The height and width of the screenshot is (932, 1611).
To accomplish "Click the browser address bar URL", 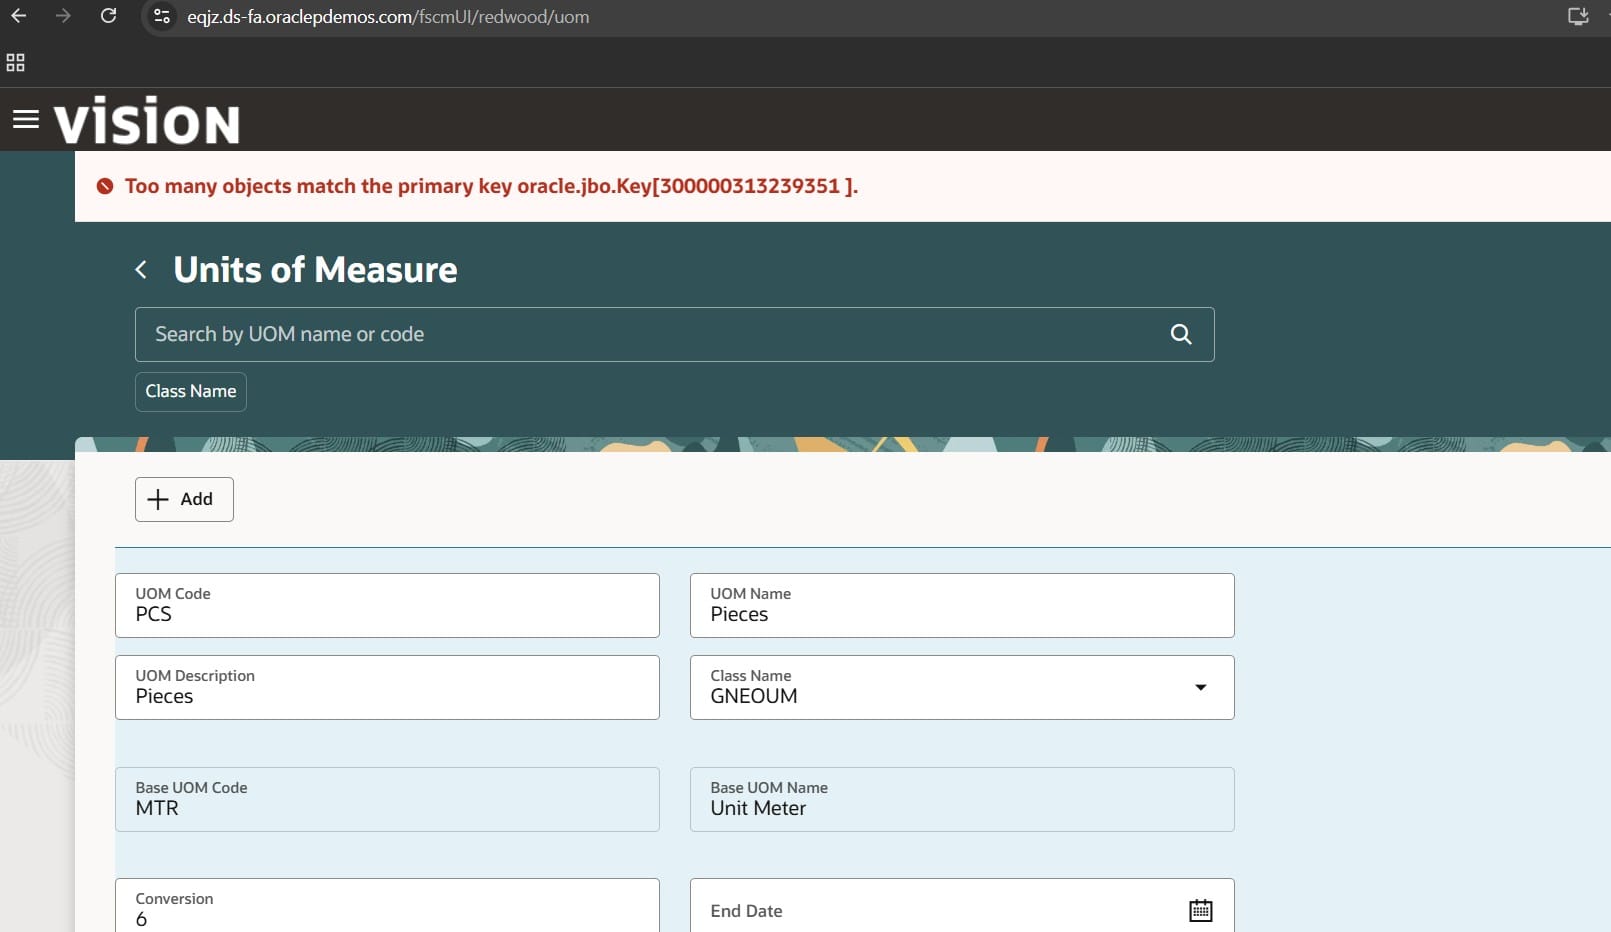I will 388,17.
